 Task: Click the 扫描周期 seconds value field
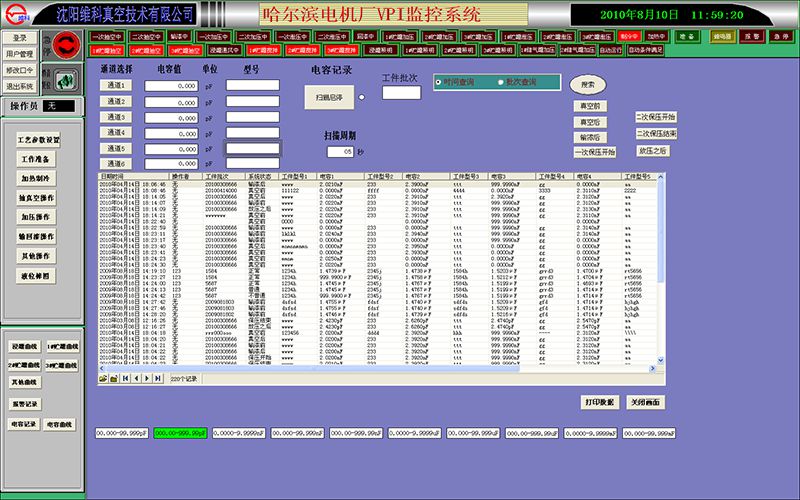pyautogui.click(x=340, y=151)
